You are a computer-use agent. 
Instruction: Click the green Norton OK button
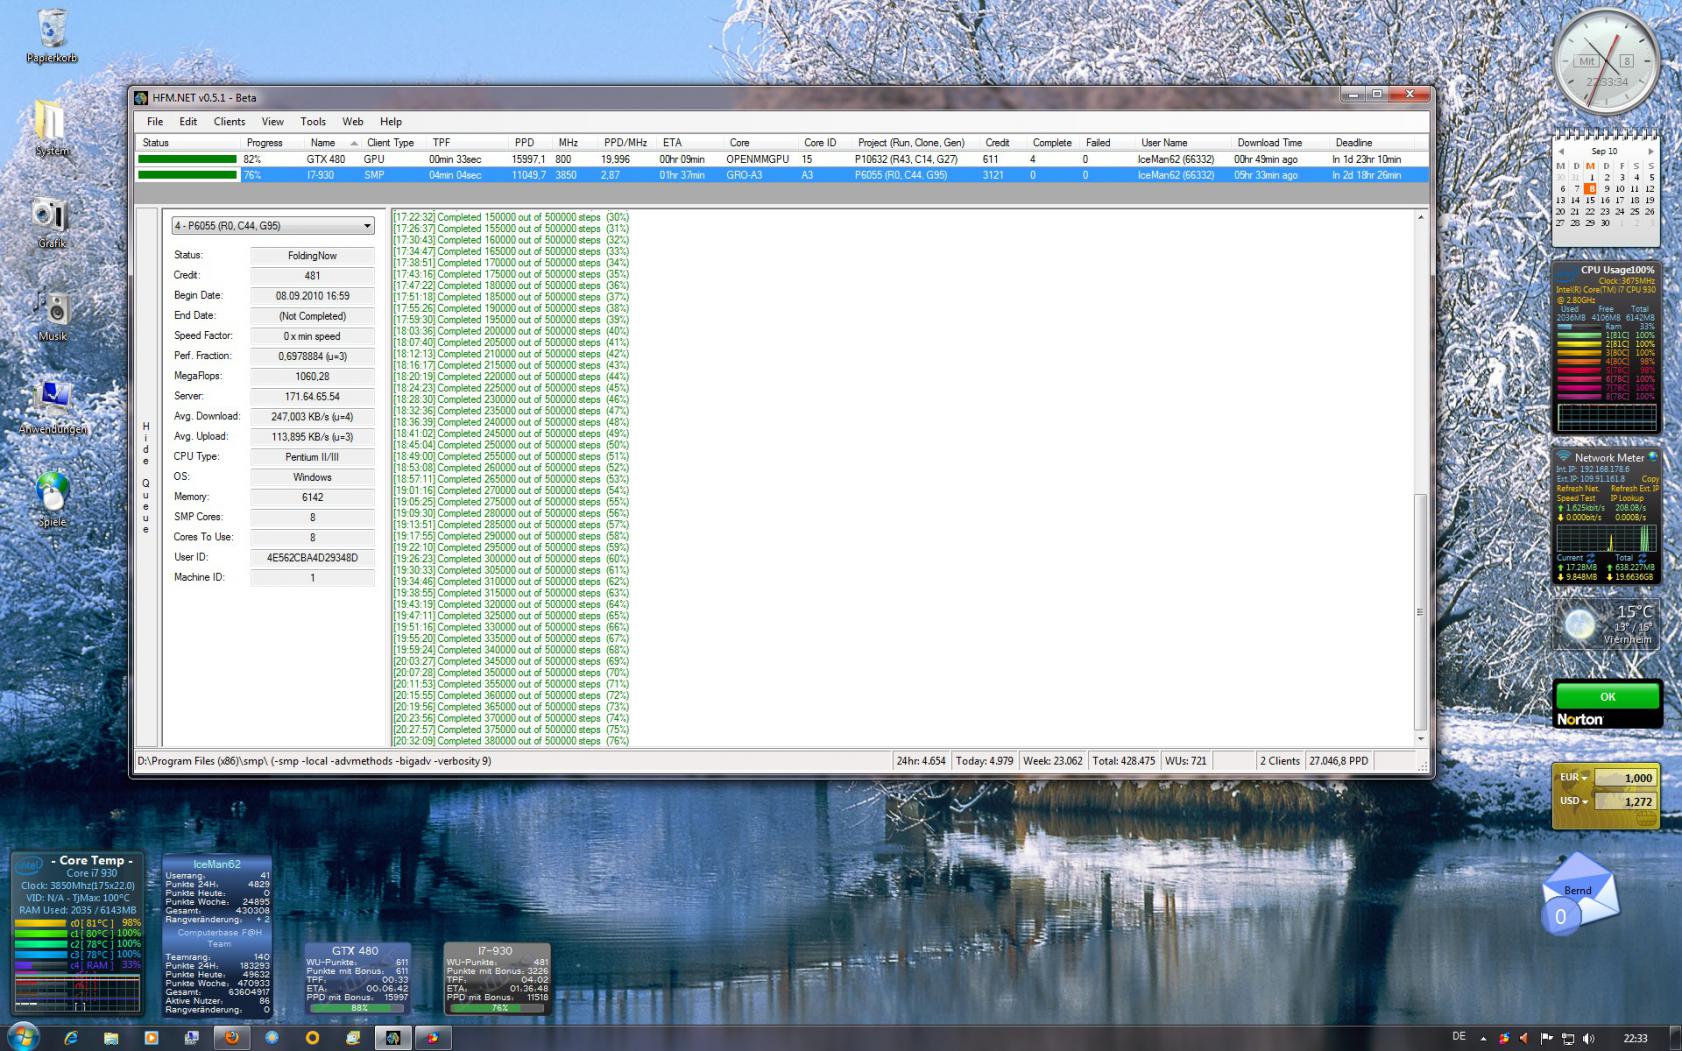(1607, 697)
